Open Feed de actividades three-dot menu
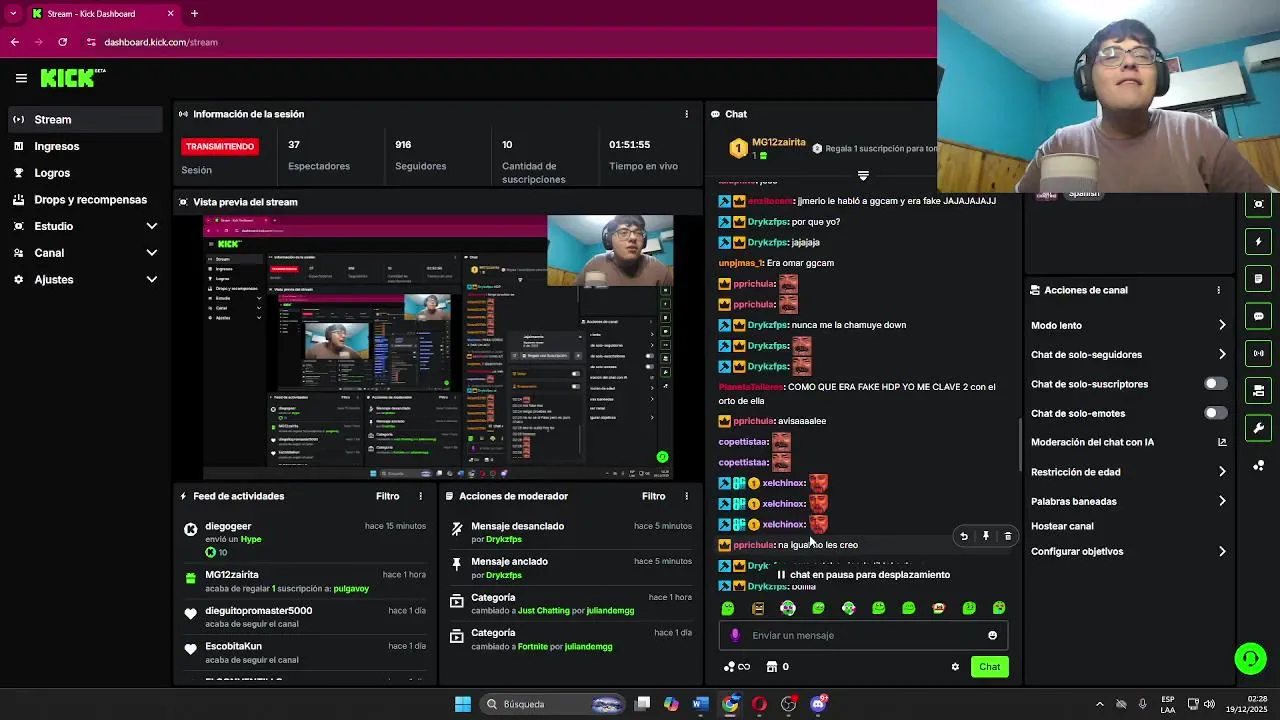1280x720 pixels. click(x=420, y=496)
